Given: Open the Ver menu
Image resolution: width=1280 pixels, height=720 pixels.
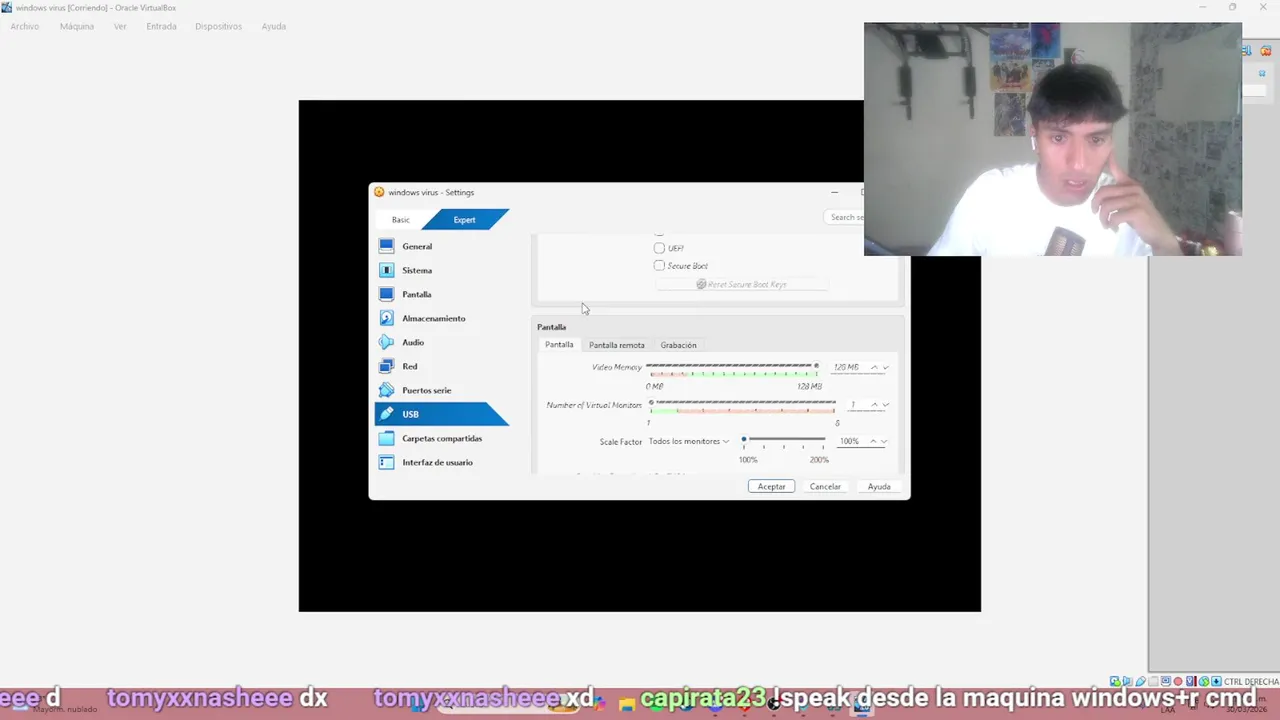Looking at the screenshot, I should tap(120, 26).
